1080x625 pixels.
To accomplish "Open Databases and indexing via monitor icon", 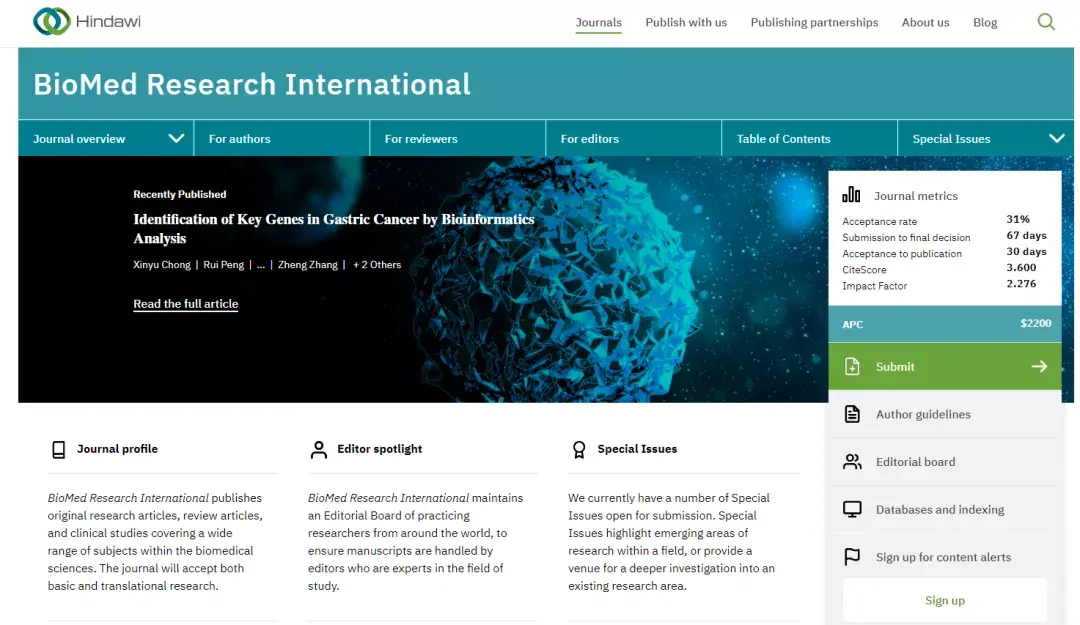I will pyautogui.click(x=853, y=509).
